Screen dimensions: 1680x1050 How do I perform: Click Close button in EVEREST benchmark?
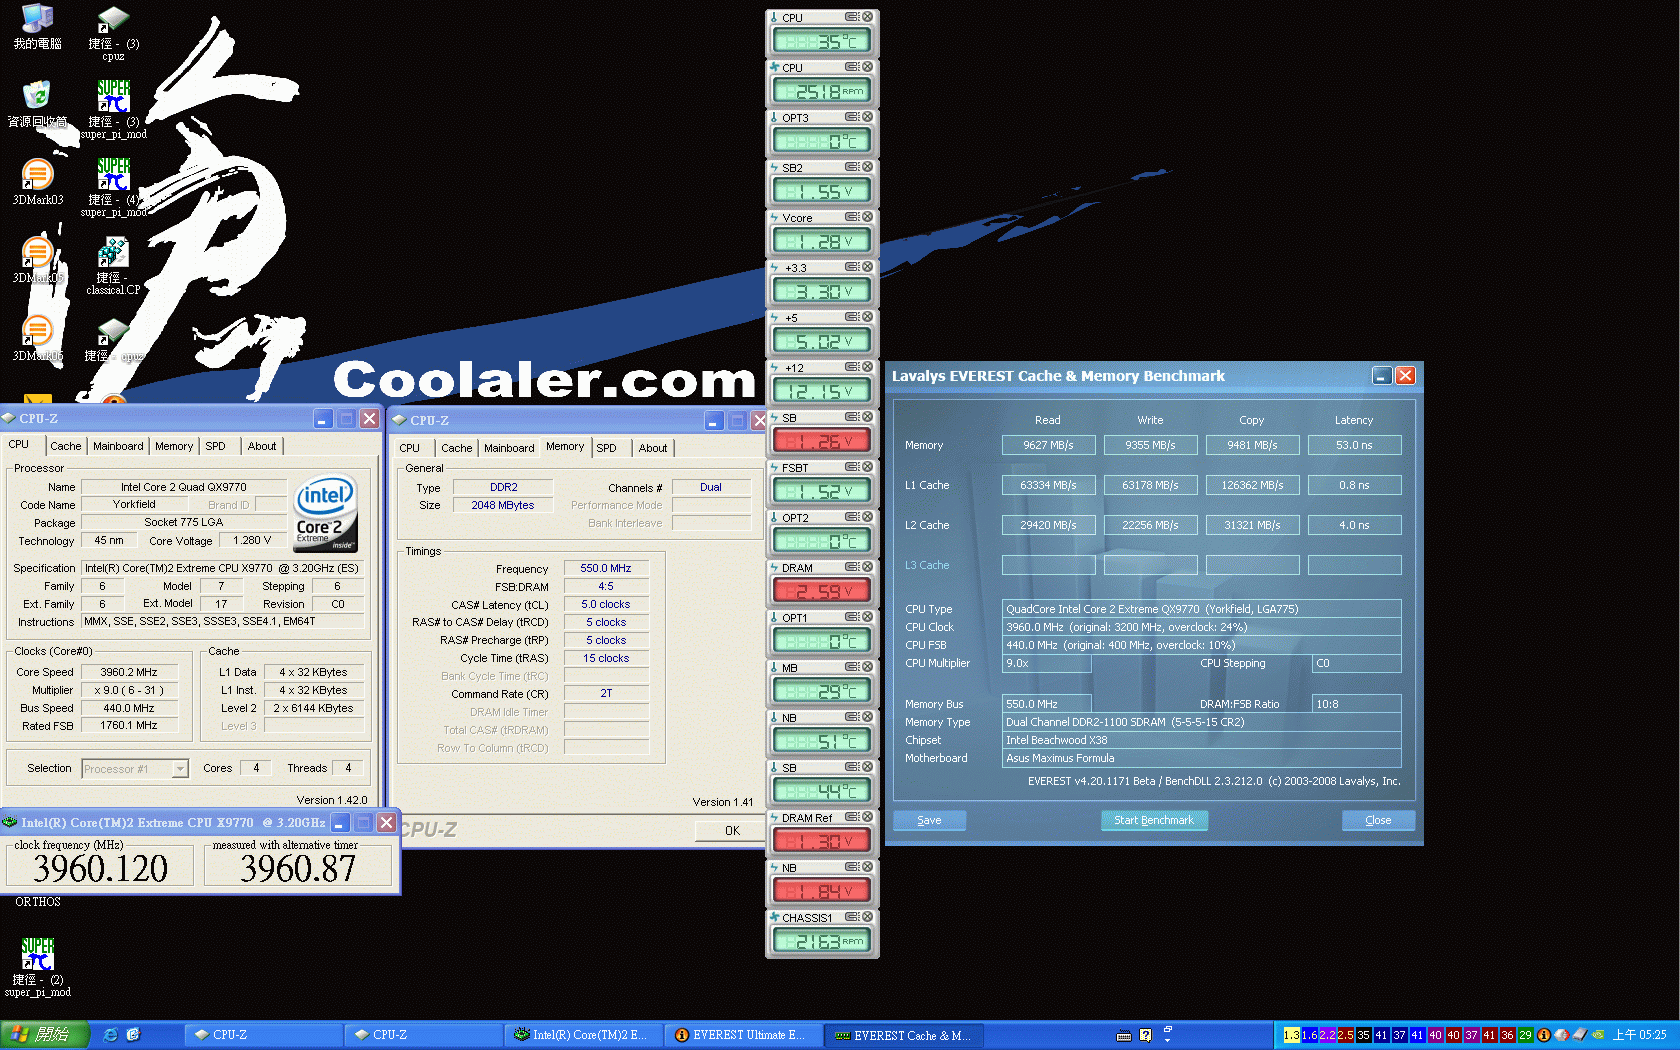[x=1378, y=820]
